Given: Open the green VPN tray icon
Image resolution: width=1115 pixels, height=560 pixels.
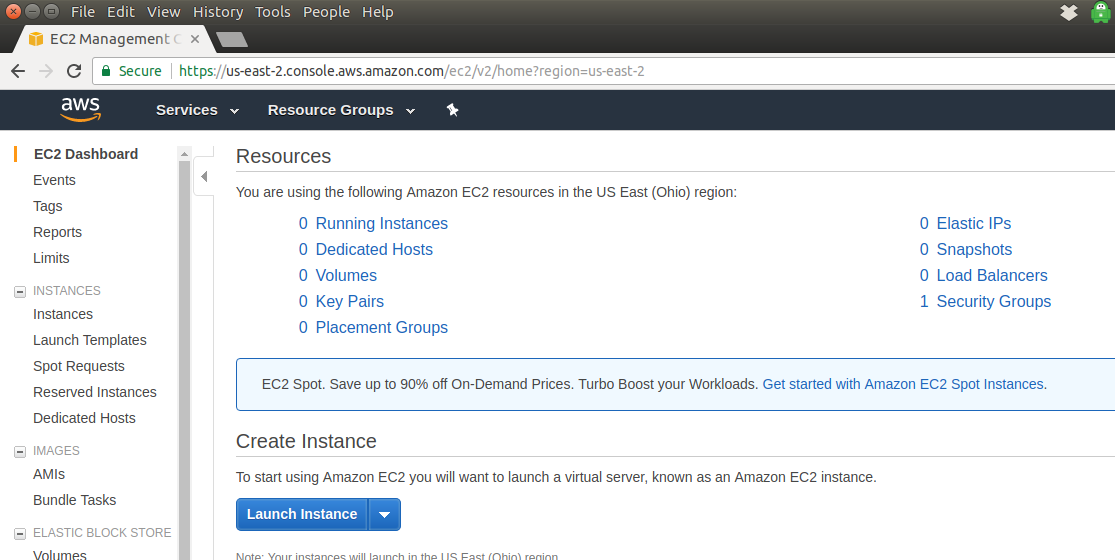Looking at the screenshot, I should (x=1101, y=12).
